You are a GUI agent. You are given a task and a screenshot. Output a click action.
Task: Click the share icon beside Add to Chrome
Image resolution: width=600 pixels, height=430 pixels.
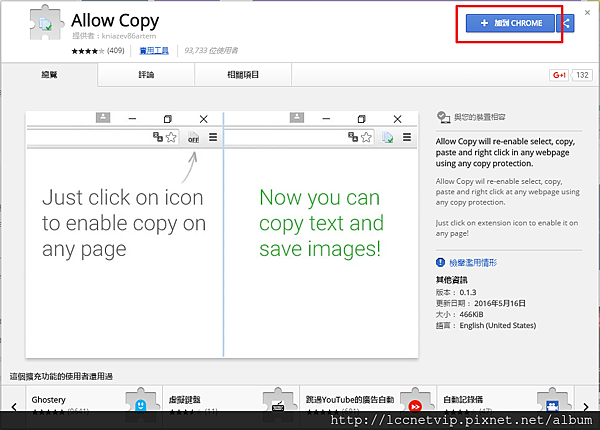tap(568, 23)
